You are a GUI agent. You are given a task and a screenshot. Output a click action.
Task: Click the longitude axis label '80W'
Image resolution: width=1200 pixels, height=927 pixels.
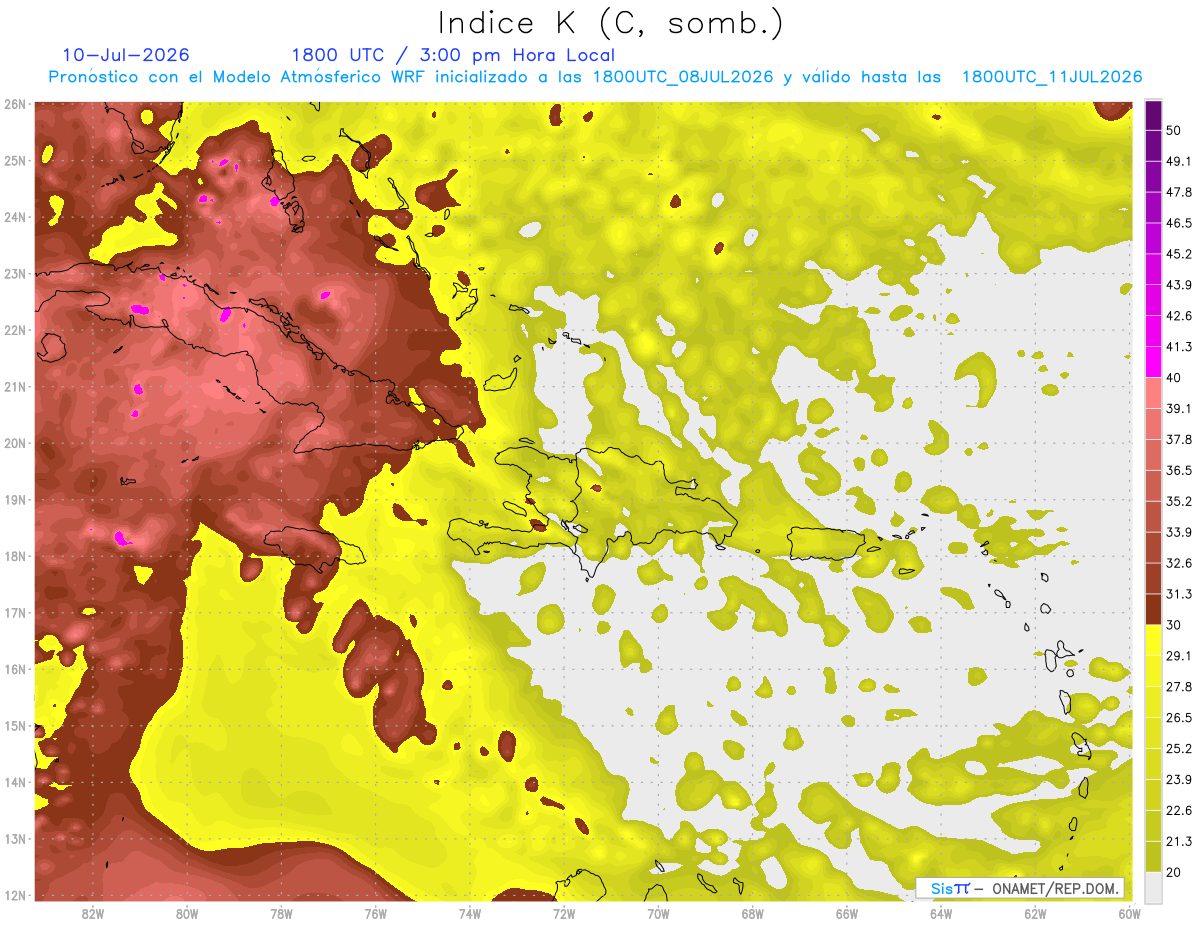tap(187, 913)
